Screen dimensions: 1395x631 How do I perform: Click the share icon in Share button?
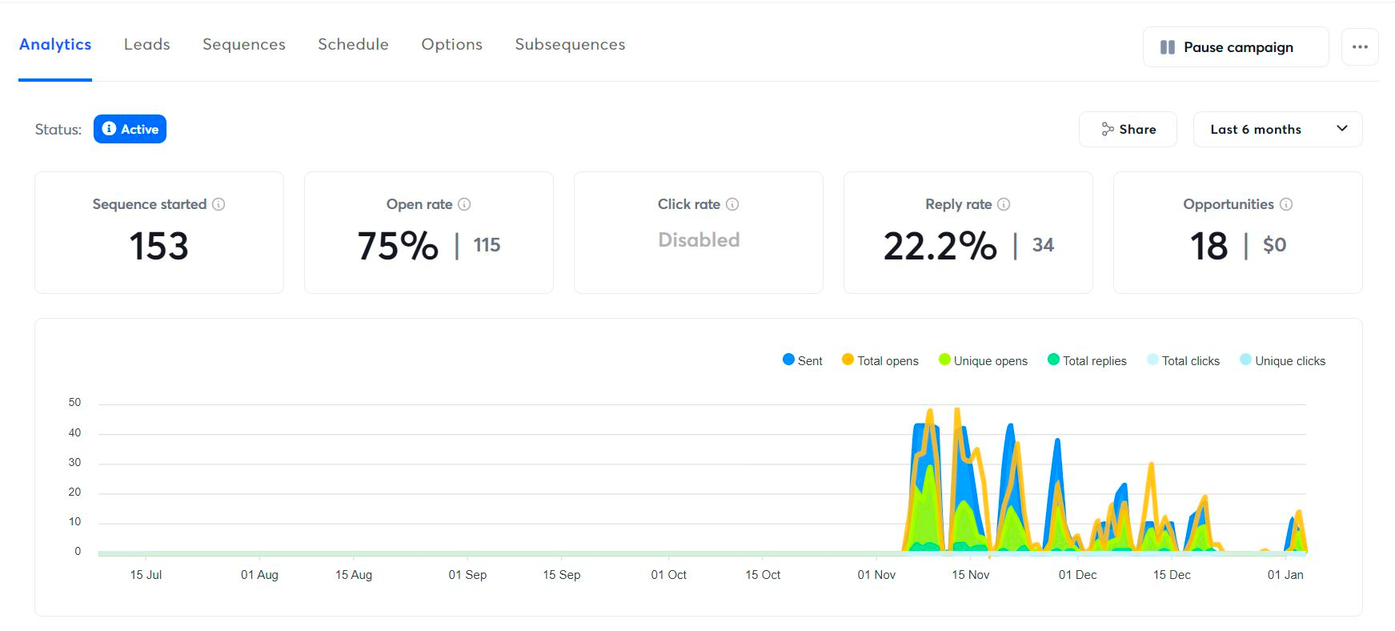click(x=1107, y=129)
